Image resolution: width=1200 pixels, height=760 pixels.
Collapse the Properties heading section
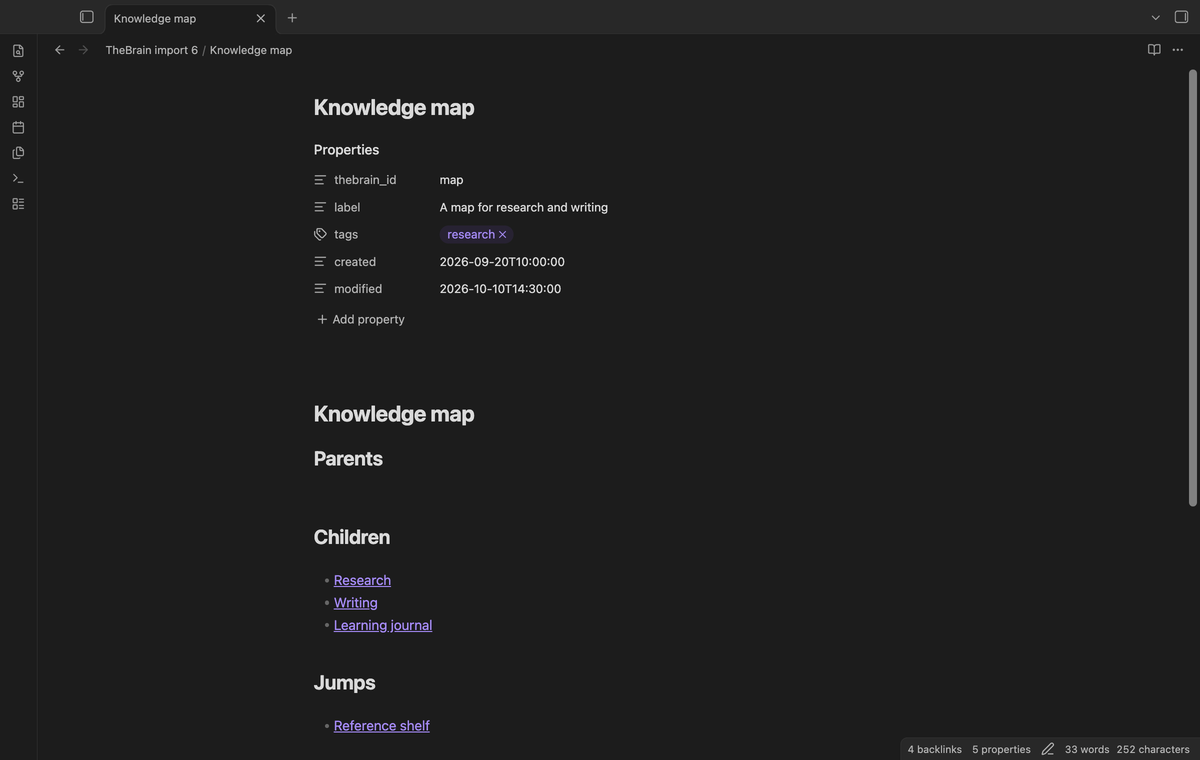[x=346, y=150]
